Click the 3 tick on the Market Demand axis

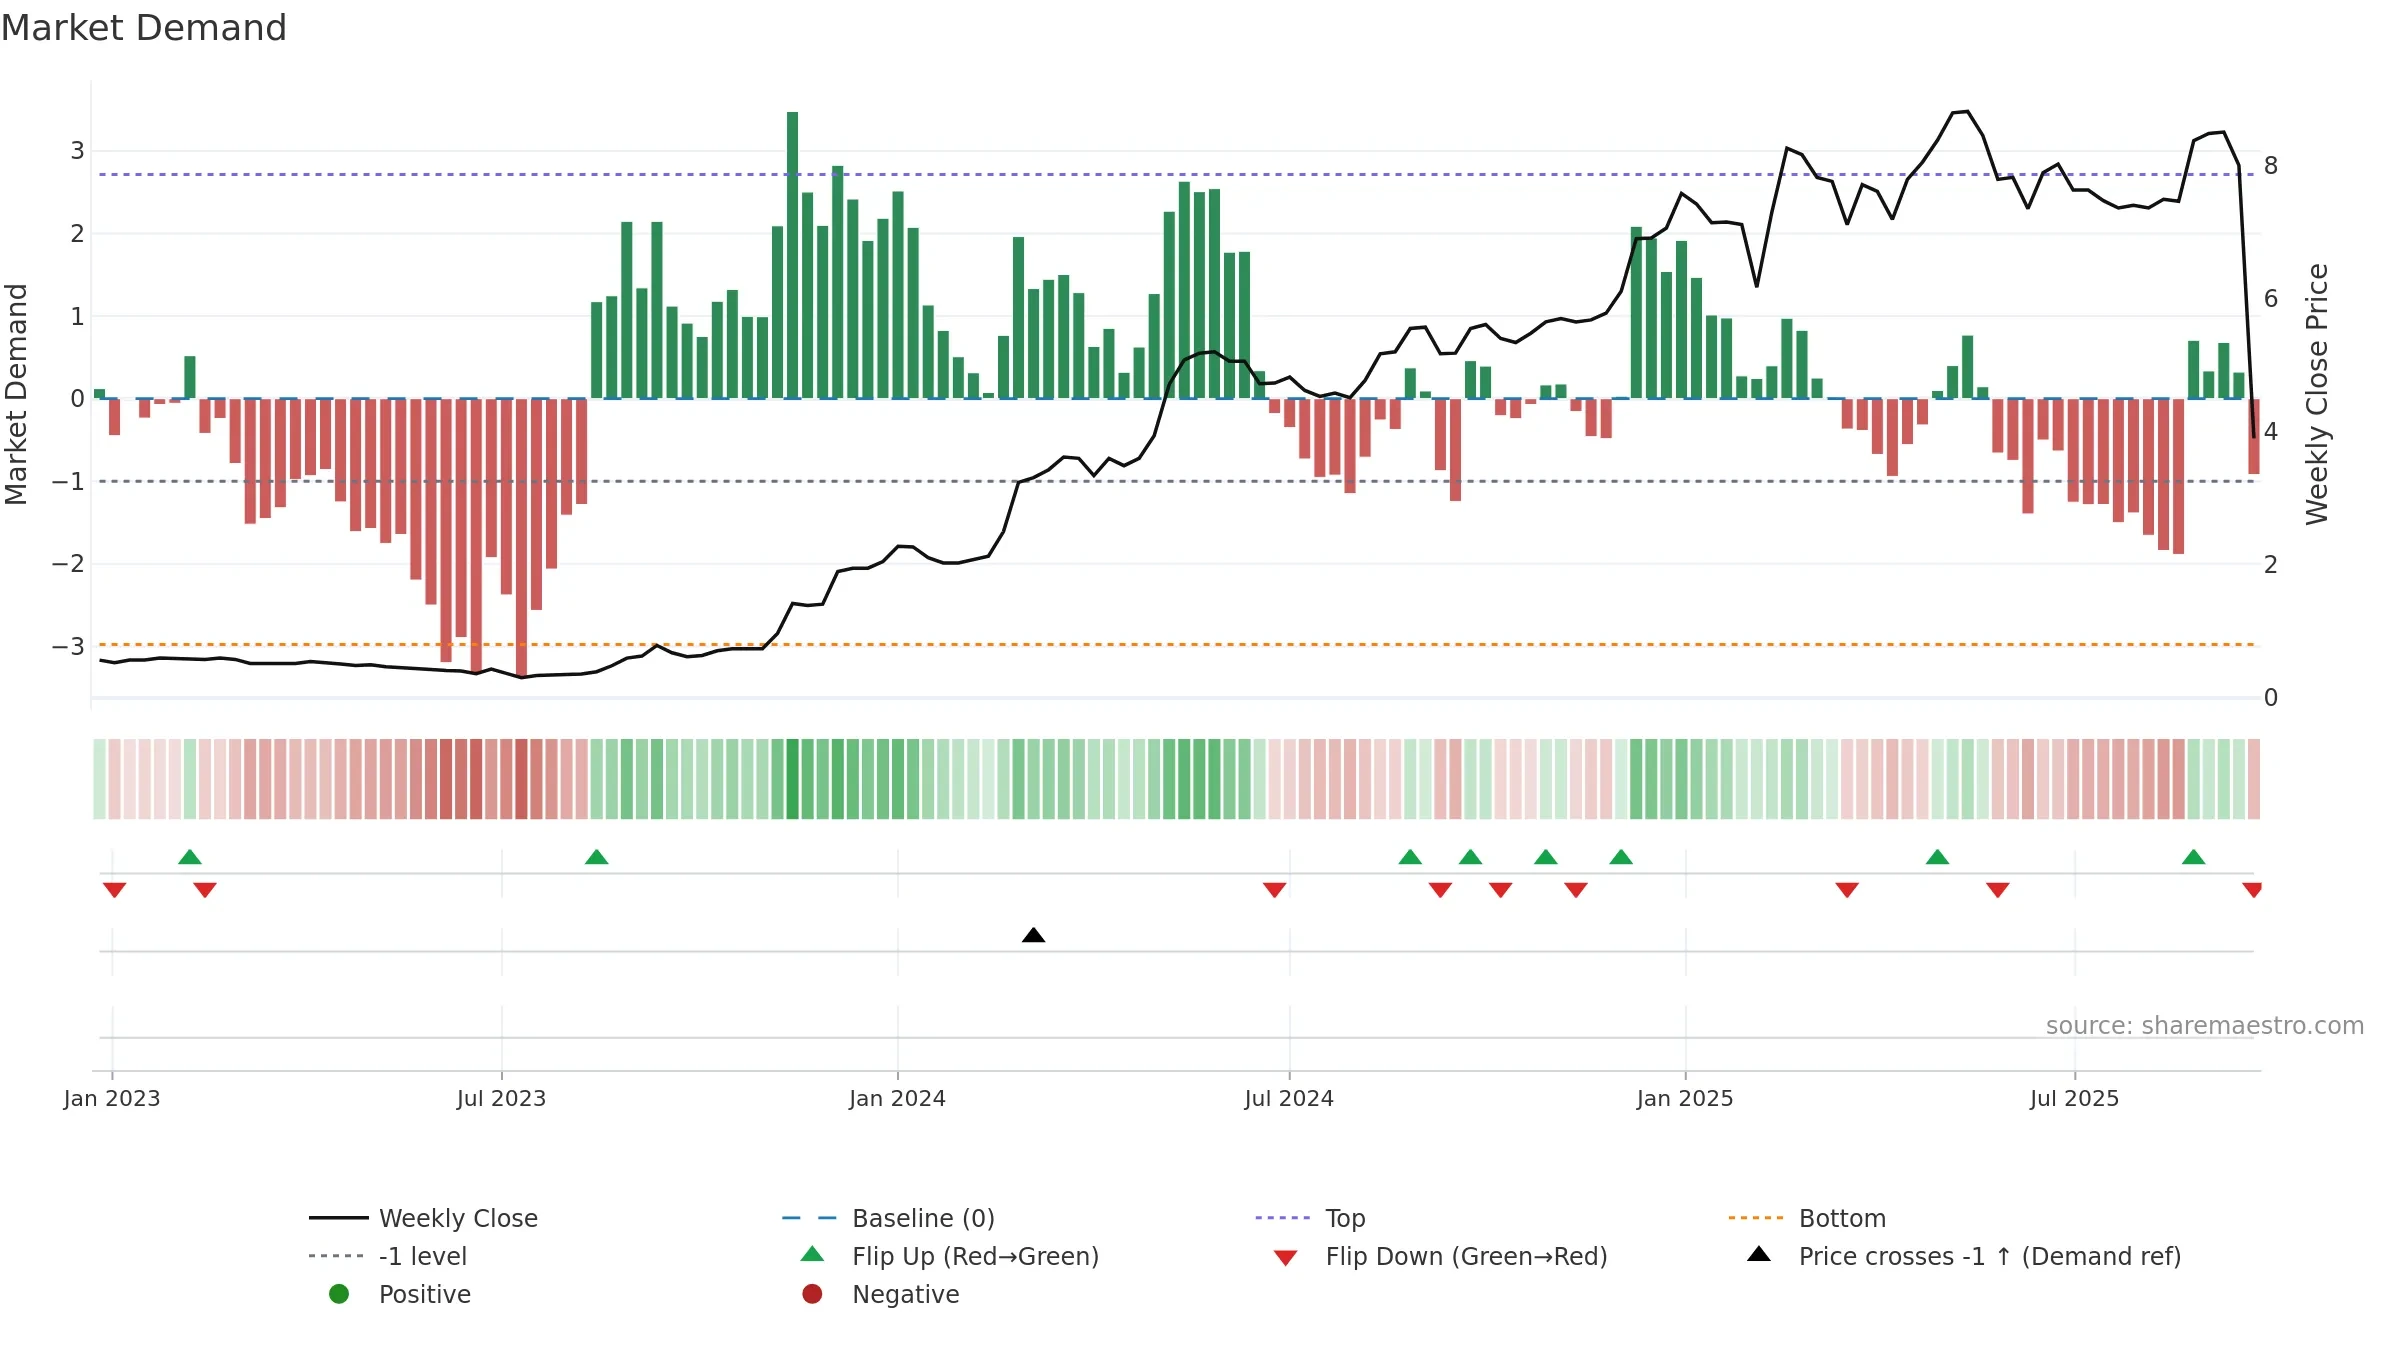(77, 151)
